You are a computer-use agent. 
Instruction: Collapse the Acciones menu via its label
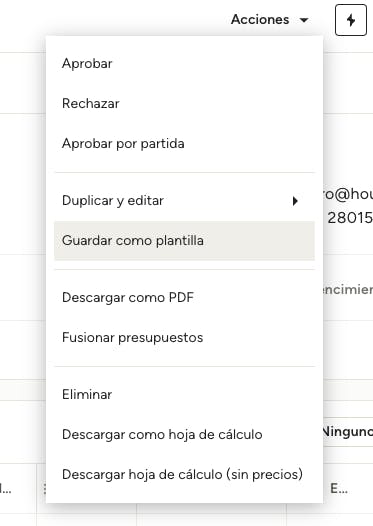point(260,19)
